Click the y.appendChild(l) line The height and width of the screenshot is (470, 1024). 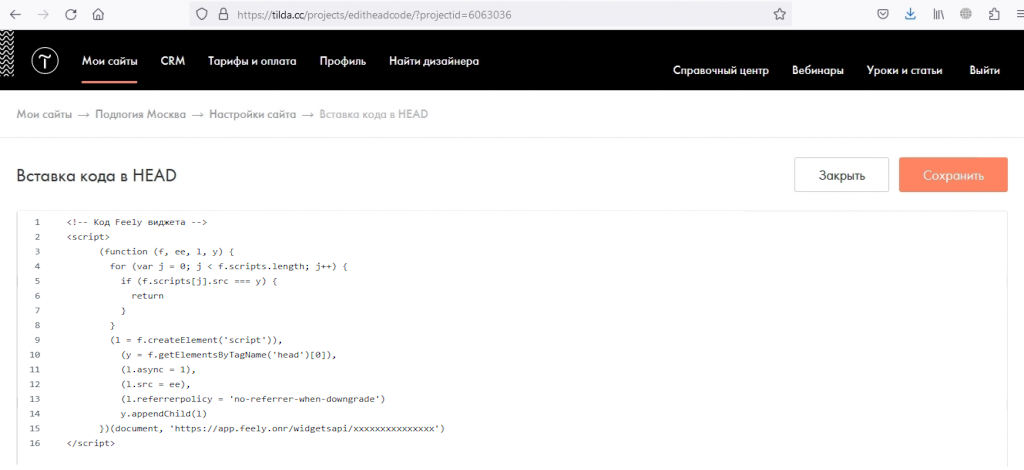click(164, 414)
